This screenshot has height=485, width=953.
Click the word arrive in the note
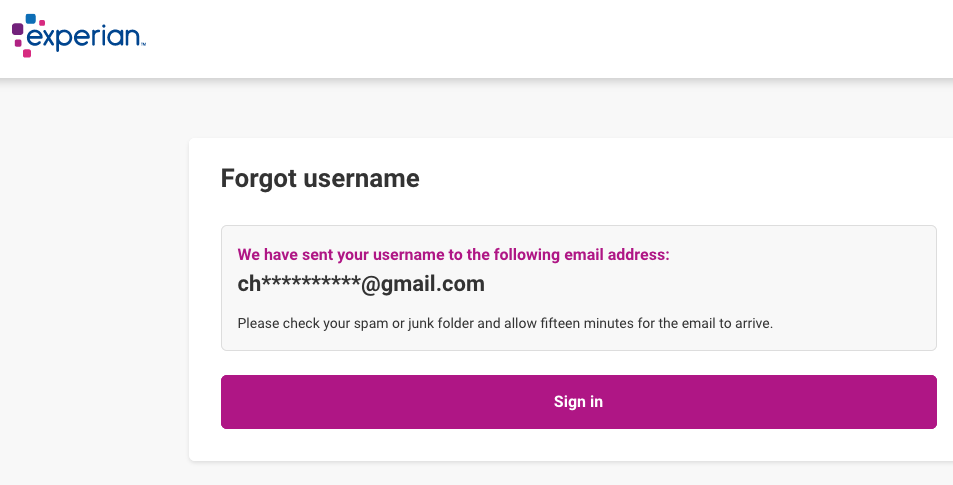(753, 323)
